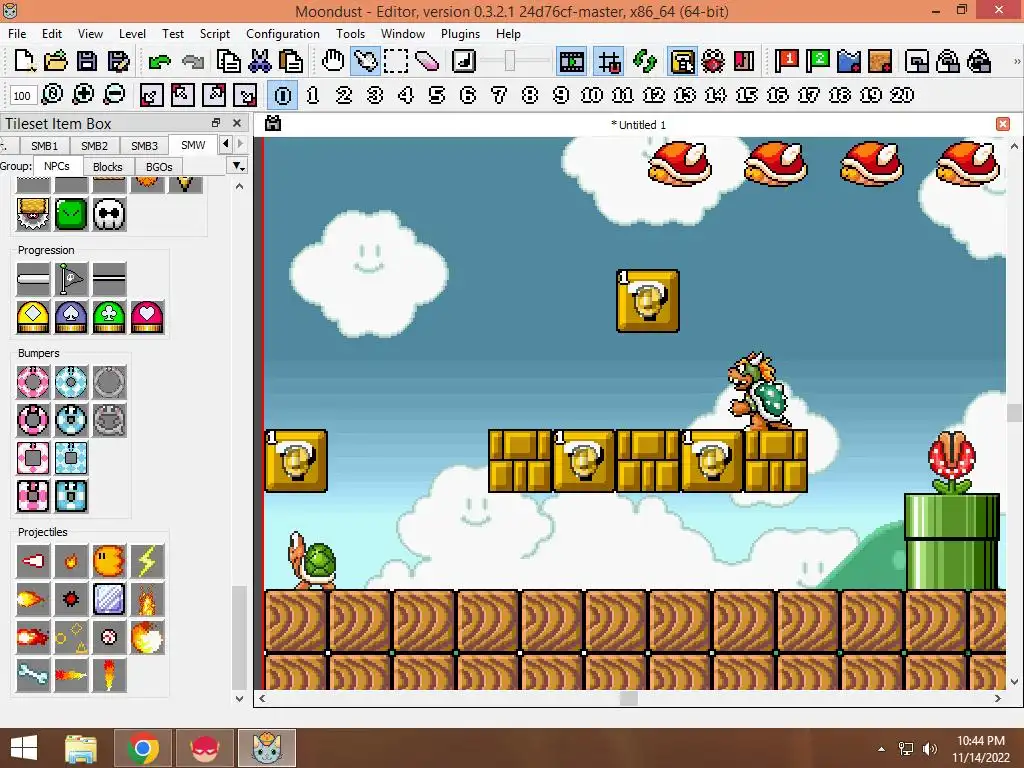Zoom out with the minus magnifier
This screenshot has height=768, width=1024.
tap(114, 95)
